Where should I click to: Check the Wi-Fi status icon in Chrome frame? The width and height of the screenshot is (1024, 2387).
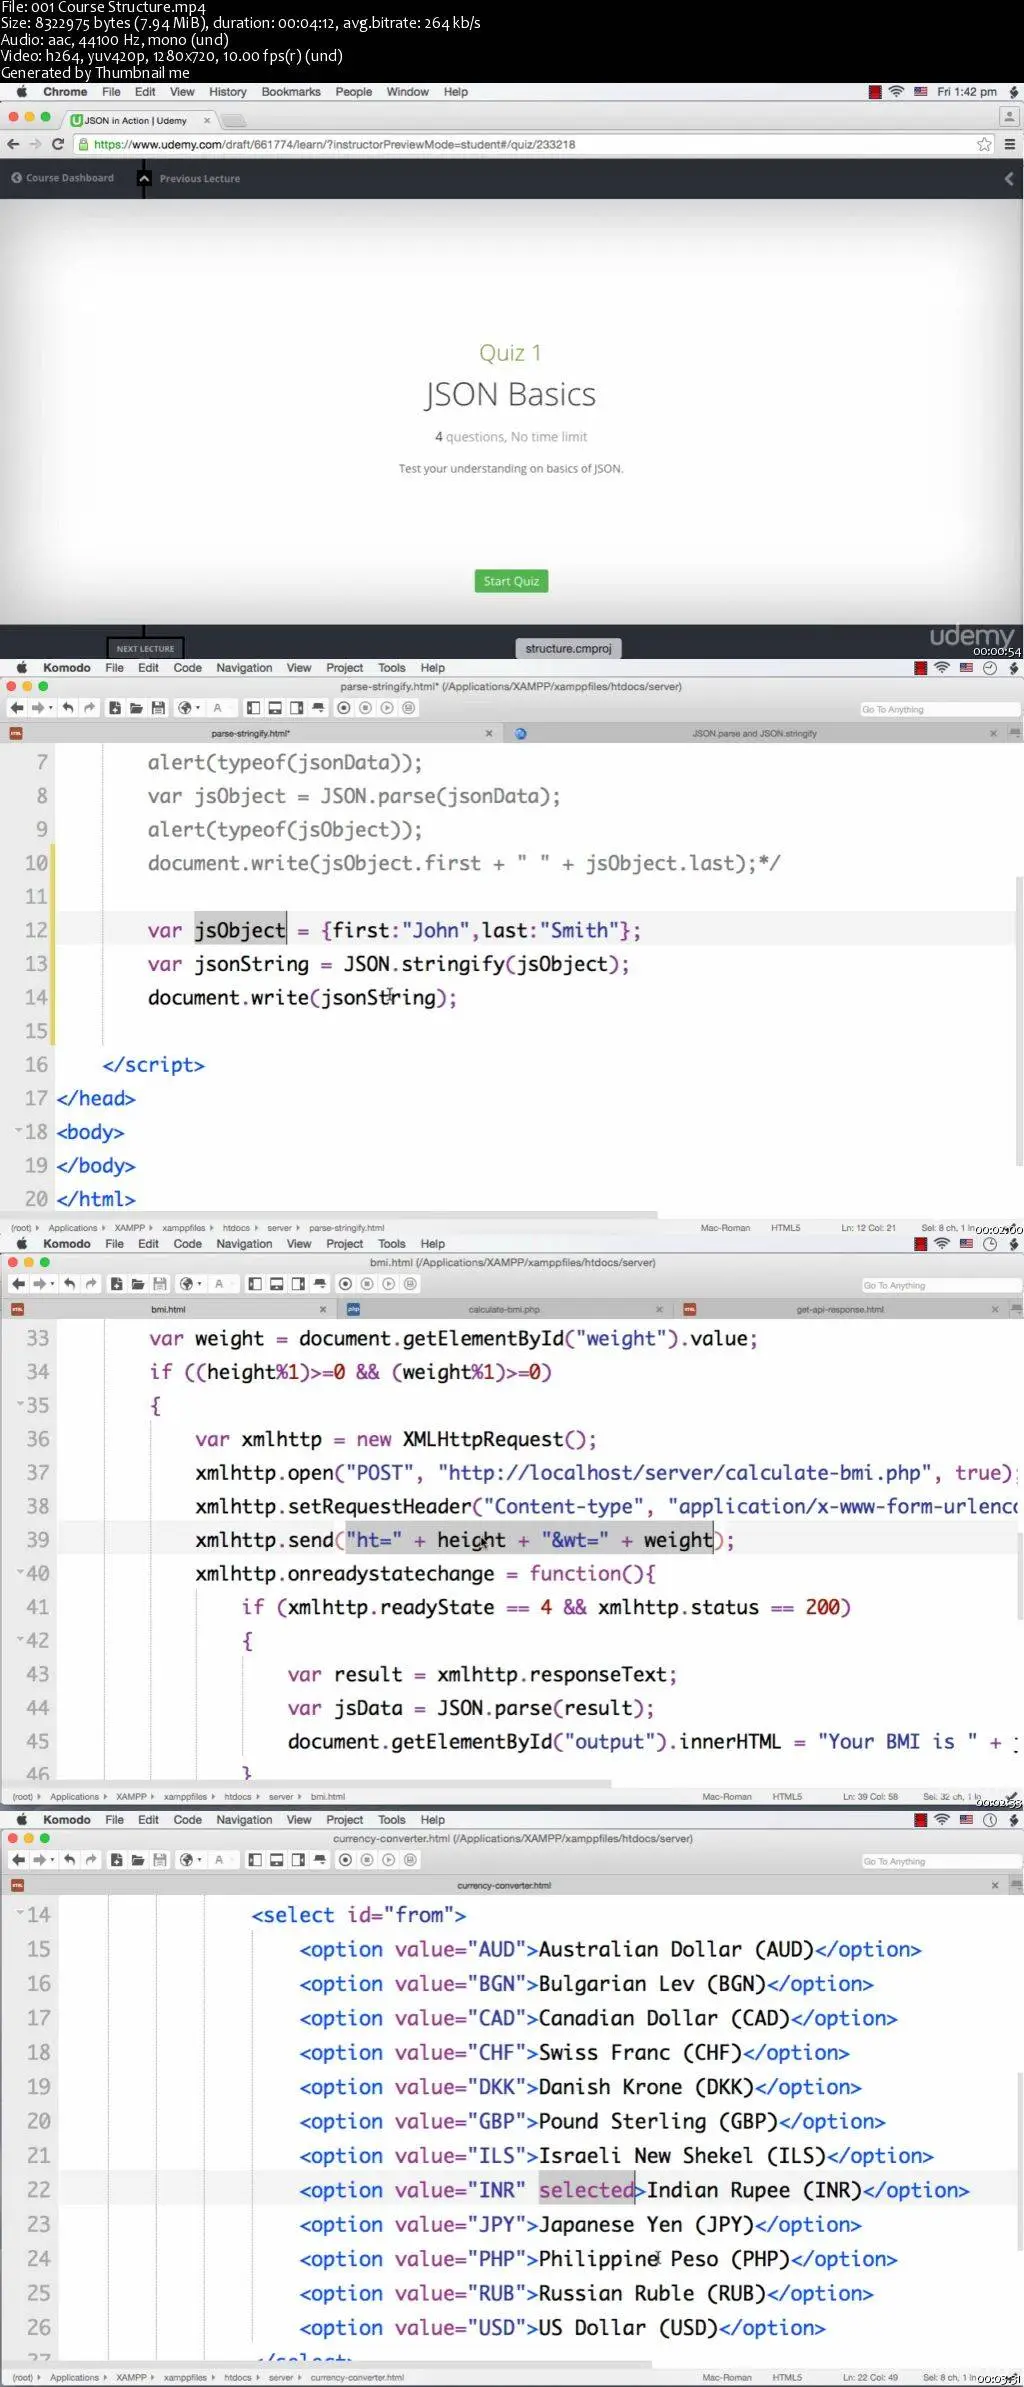896,92
